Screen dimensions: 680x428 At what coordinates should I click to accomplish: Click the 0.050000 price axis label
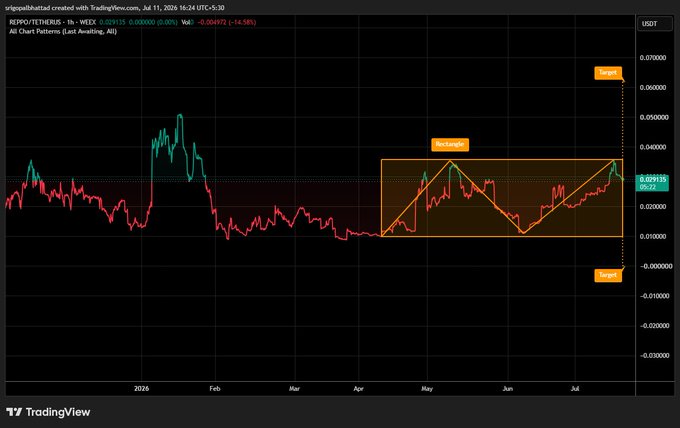tap(653, 118)
